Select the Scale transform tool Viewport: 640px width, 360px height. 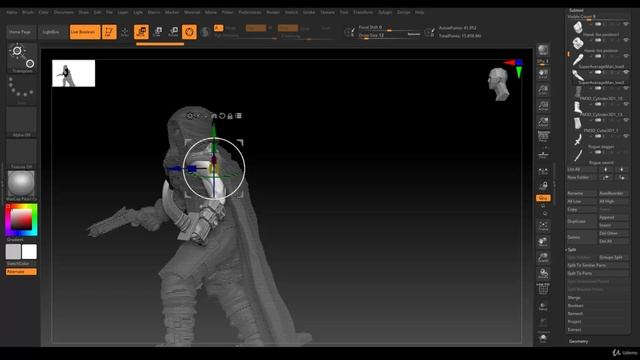click(x=158, y=32)
